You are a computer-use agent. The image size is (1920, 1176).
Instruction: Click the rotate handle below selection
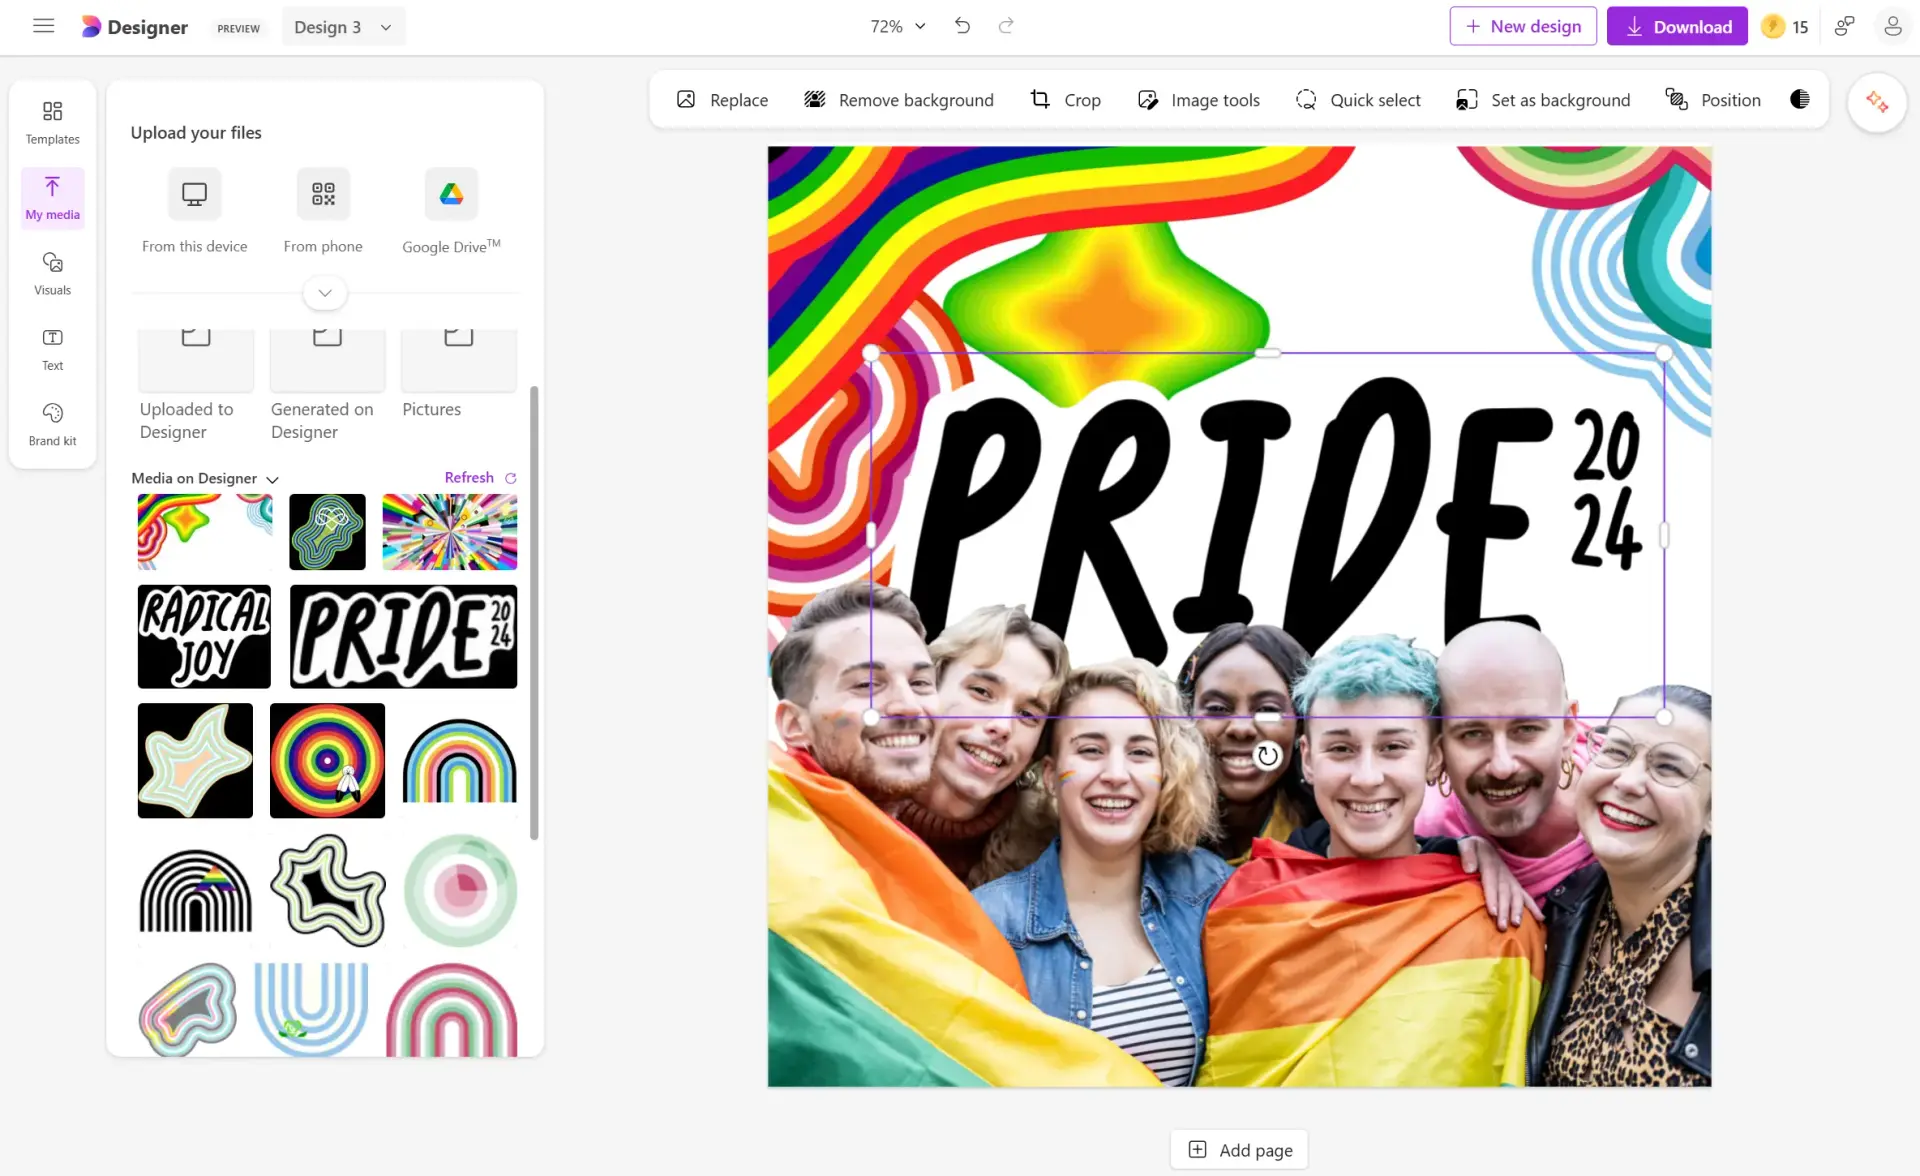(x=1267, y=755)
